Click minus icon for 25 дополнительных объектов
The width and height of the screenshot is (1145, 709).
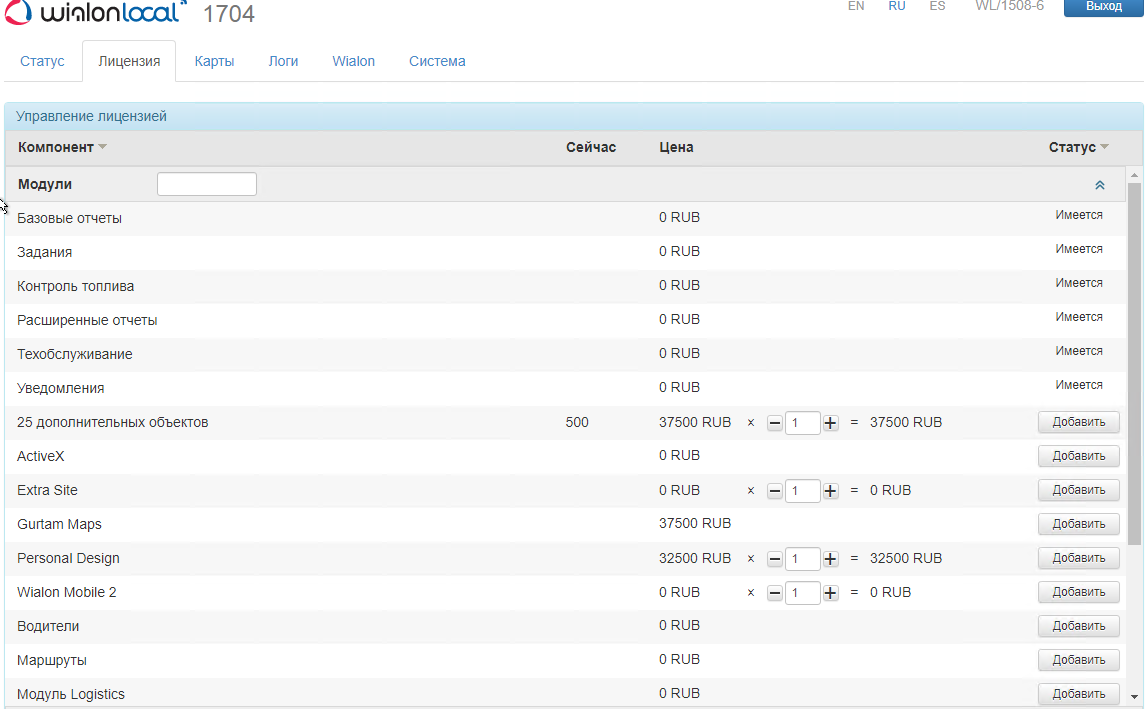tap(775, 423)
